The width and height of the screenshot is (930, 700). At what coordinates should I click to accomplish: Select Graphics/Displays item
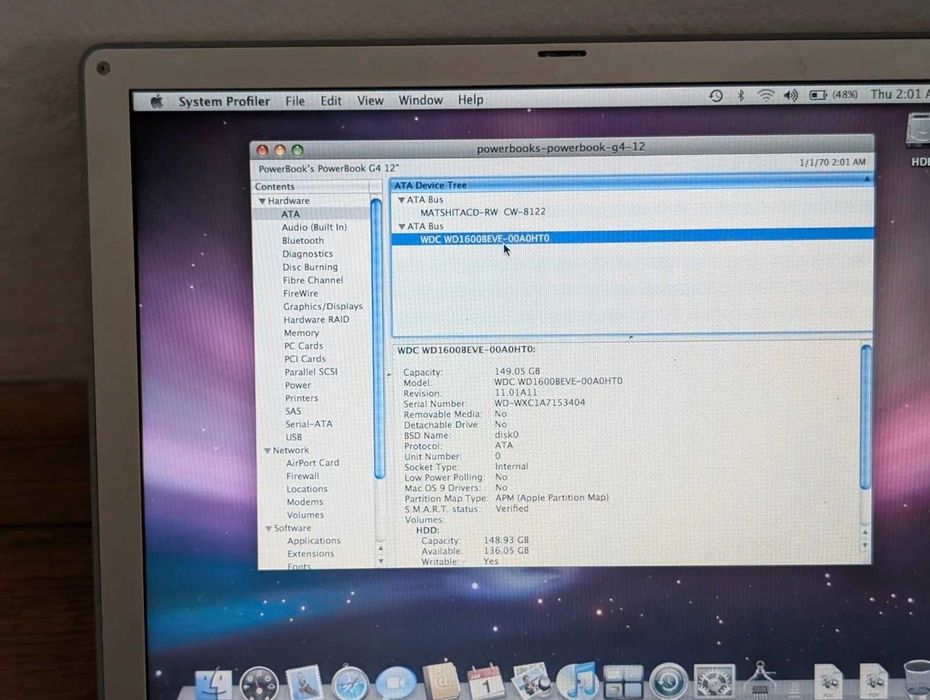(x=323, y=307)
